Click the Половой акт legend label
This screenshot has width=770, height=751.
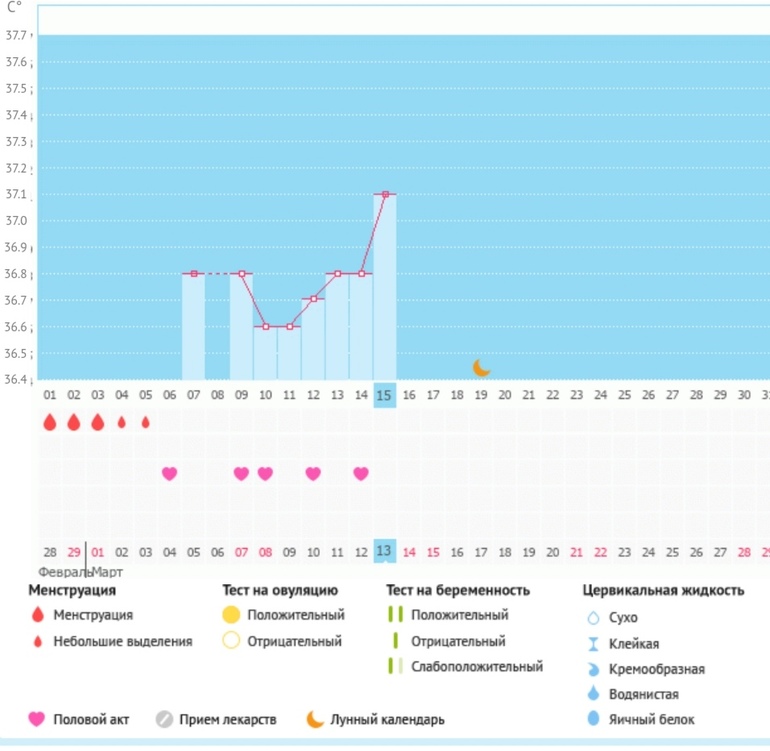(91, 719)
